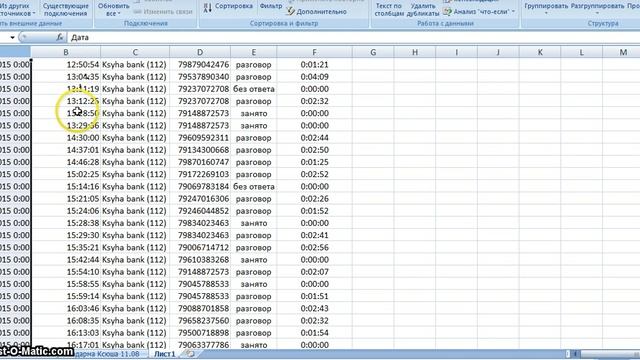Click time cell 15:29:30
Viewport: 640px width, 360px height.
66,235
